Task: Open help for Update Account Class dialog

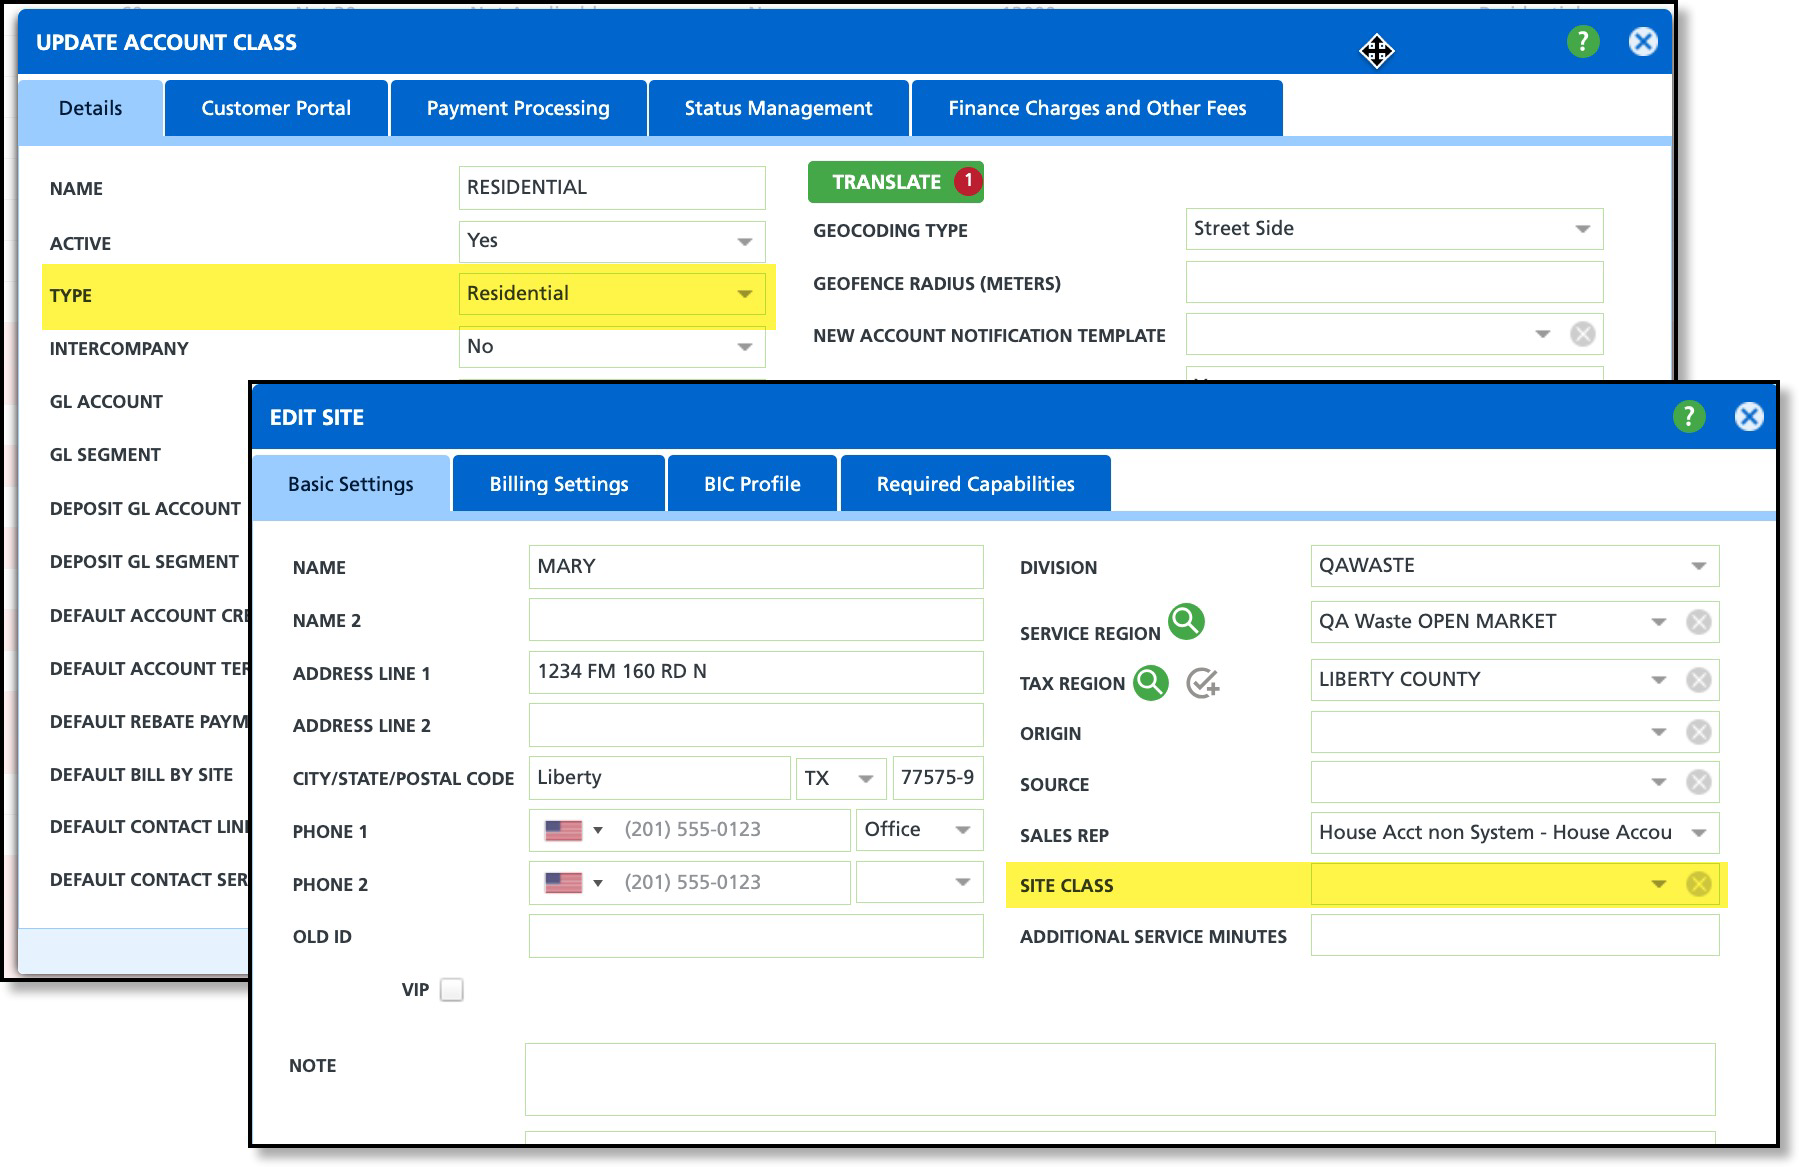Action: point(1582,42)
